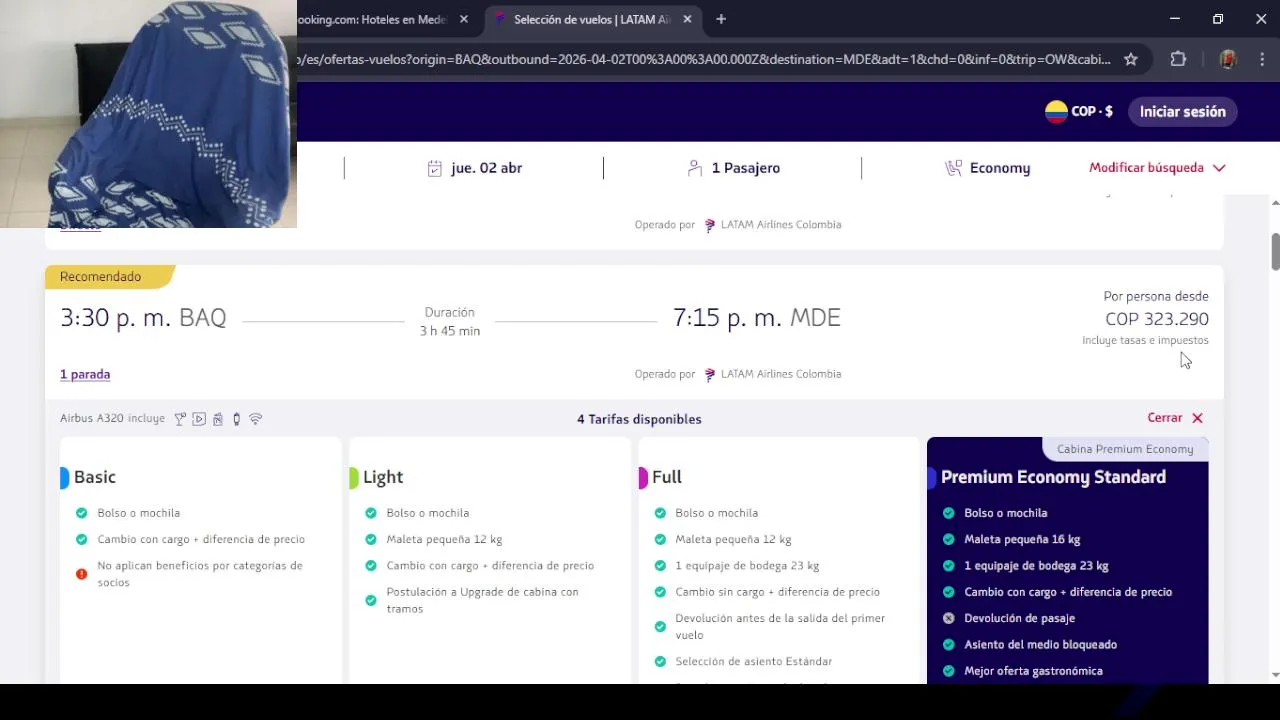Open a new browser tab
Image resolution: width=1280 pixels, height=720 pixels.
[x=721, y=19]
